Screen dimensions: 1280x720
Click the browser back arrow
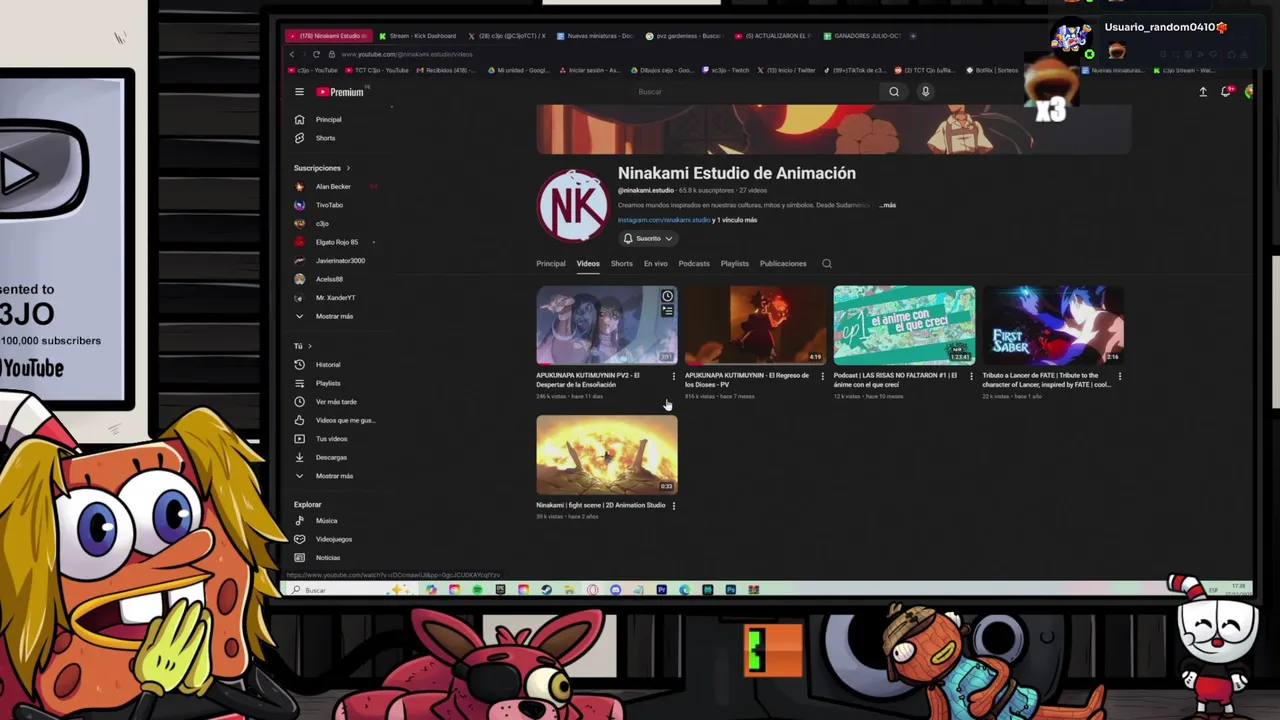point(292,54)
